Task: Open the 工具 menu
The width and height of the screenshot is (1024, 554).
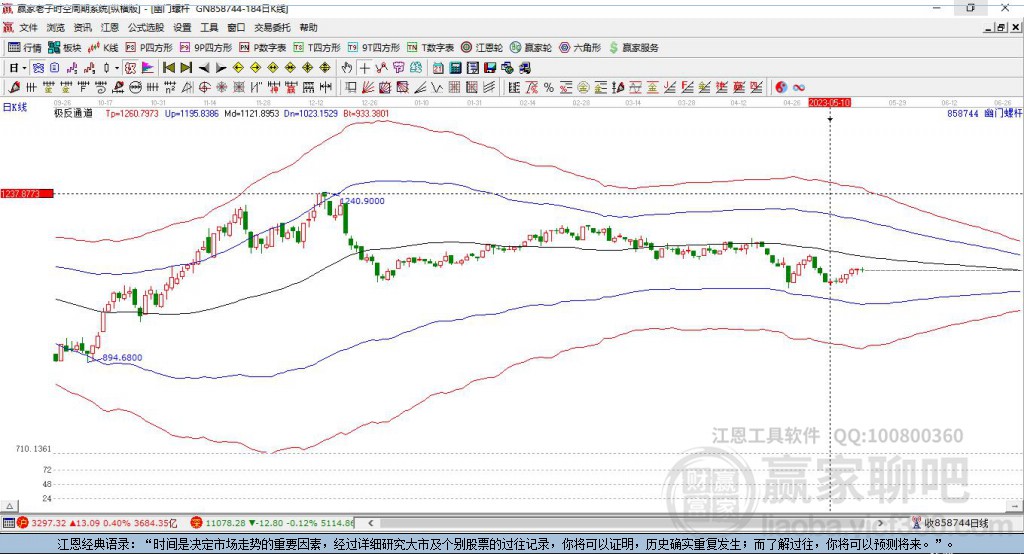Action: click(x=209, y=27)
